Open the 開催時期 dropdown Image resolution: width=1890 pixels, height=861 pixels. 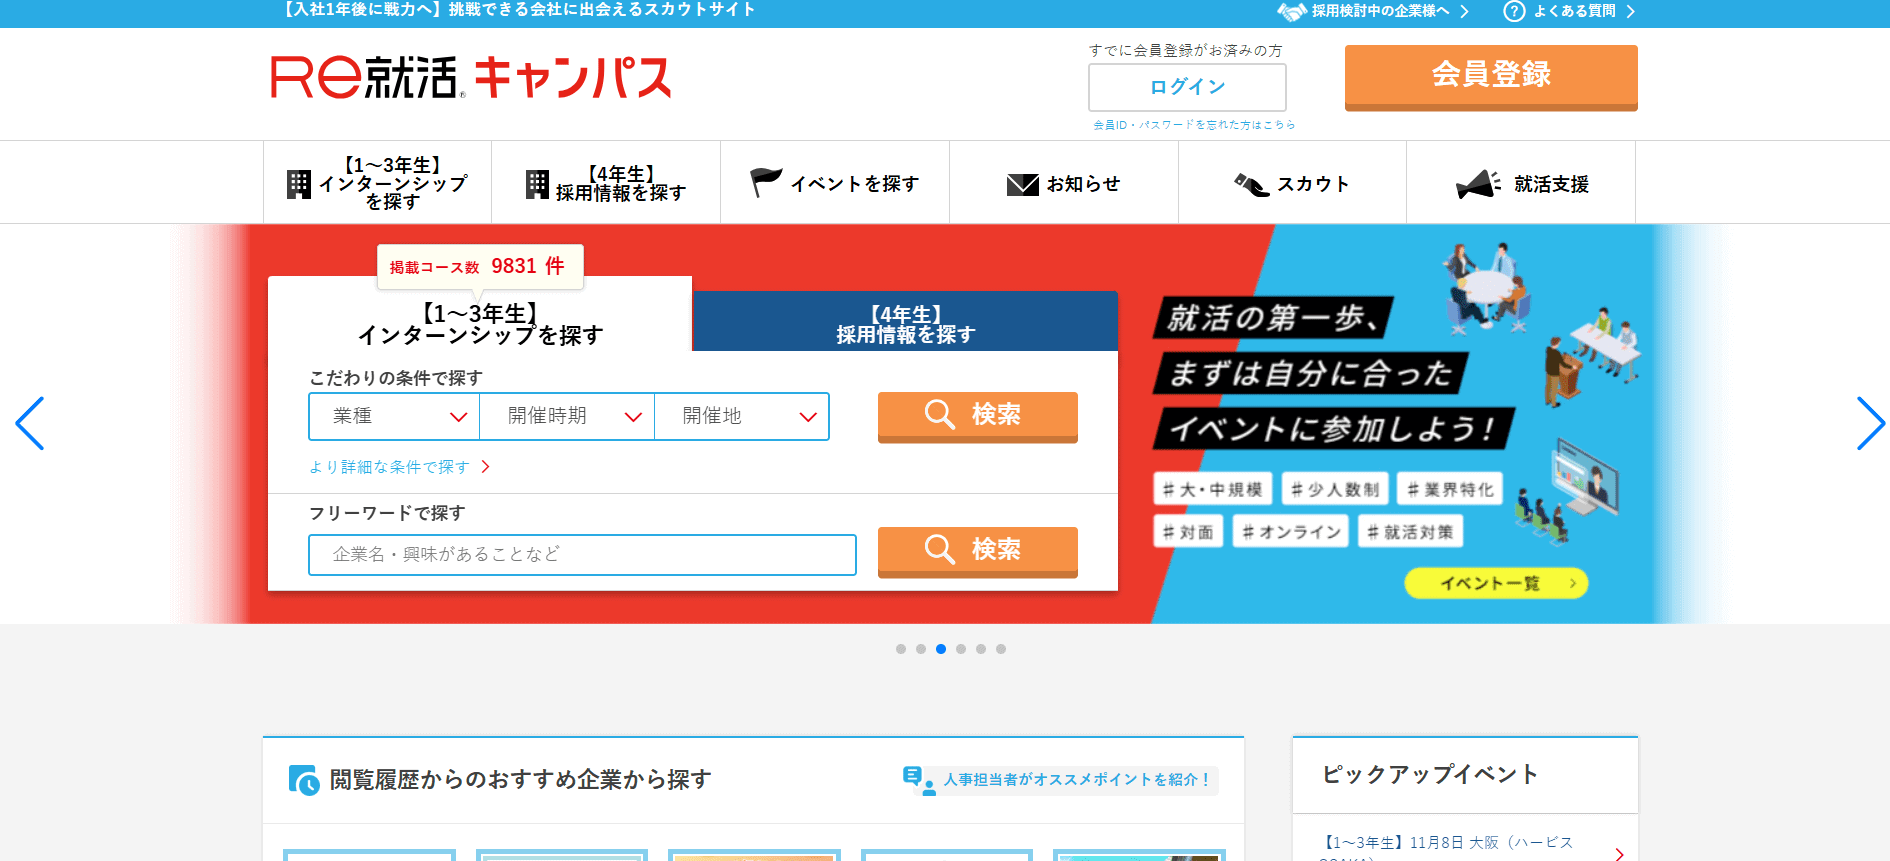pos(567,416)
